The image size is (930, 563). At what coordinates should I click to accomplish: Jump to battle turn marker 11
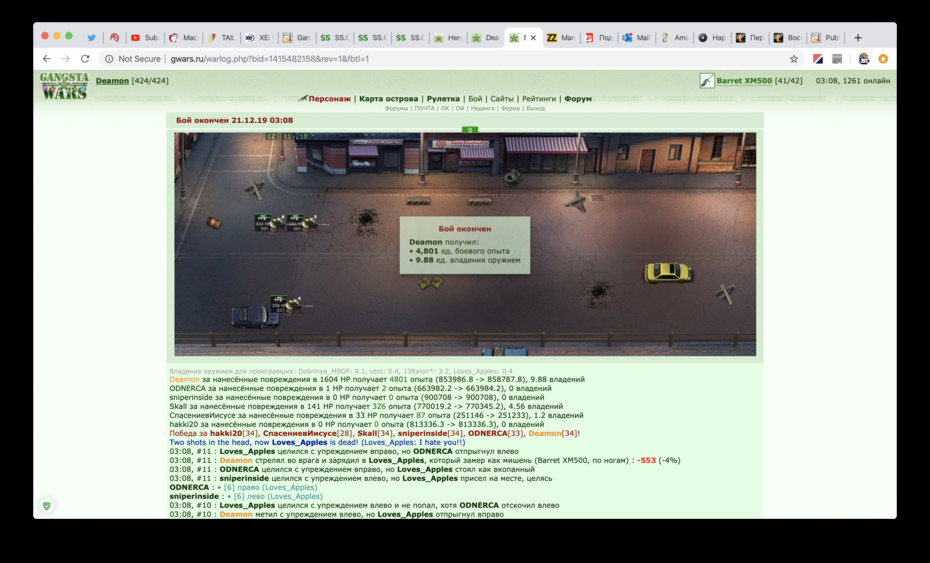[x=287, y=136]
